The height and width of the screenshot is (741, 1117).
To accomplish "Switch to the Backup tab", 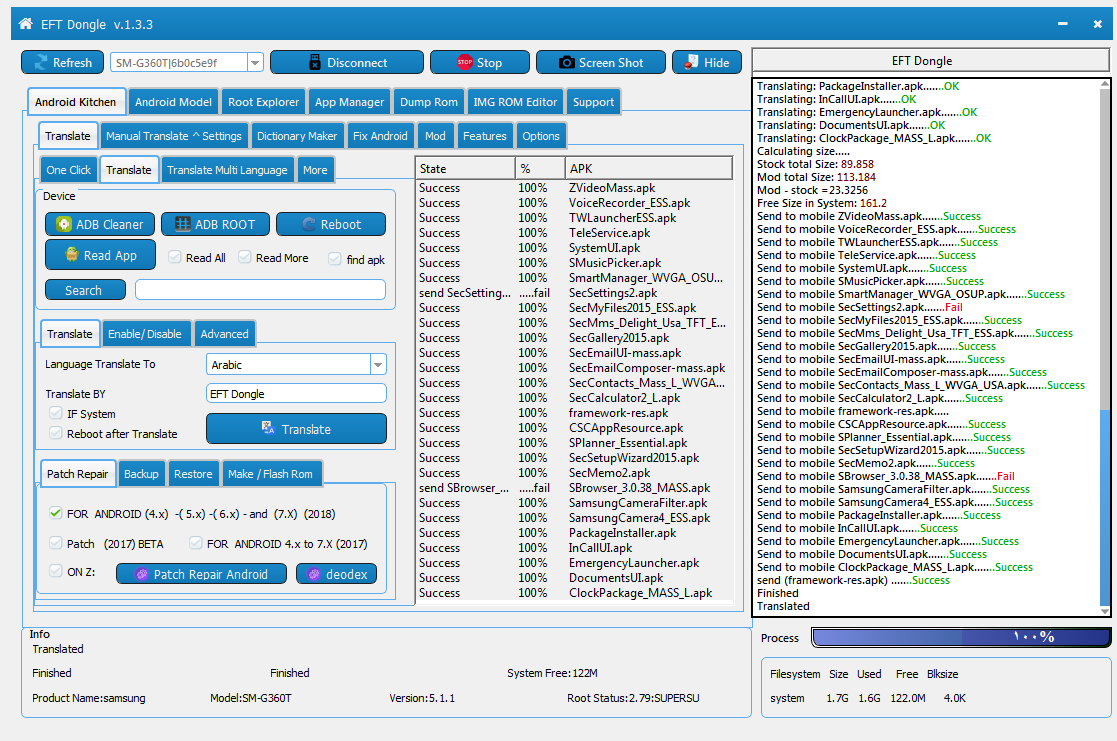I will pos(141,474).
